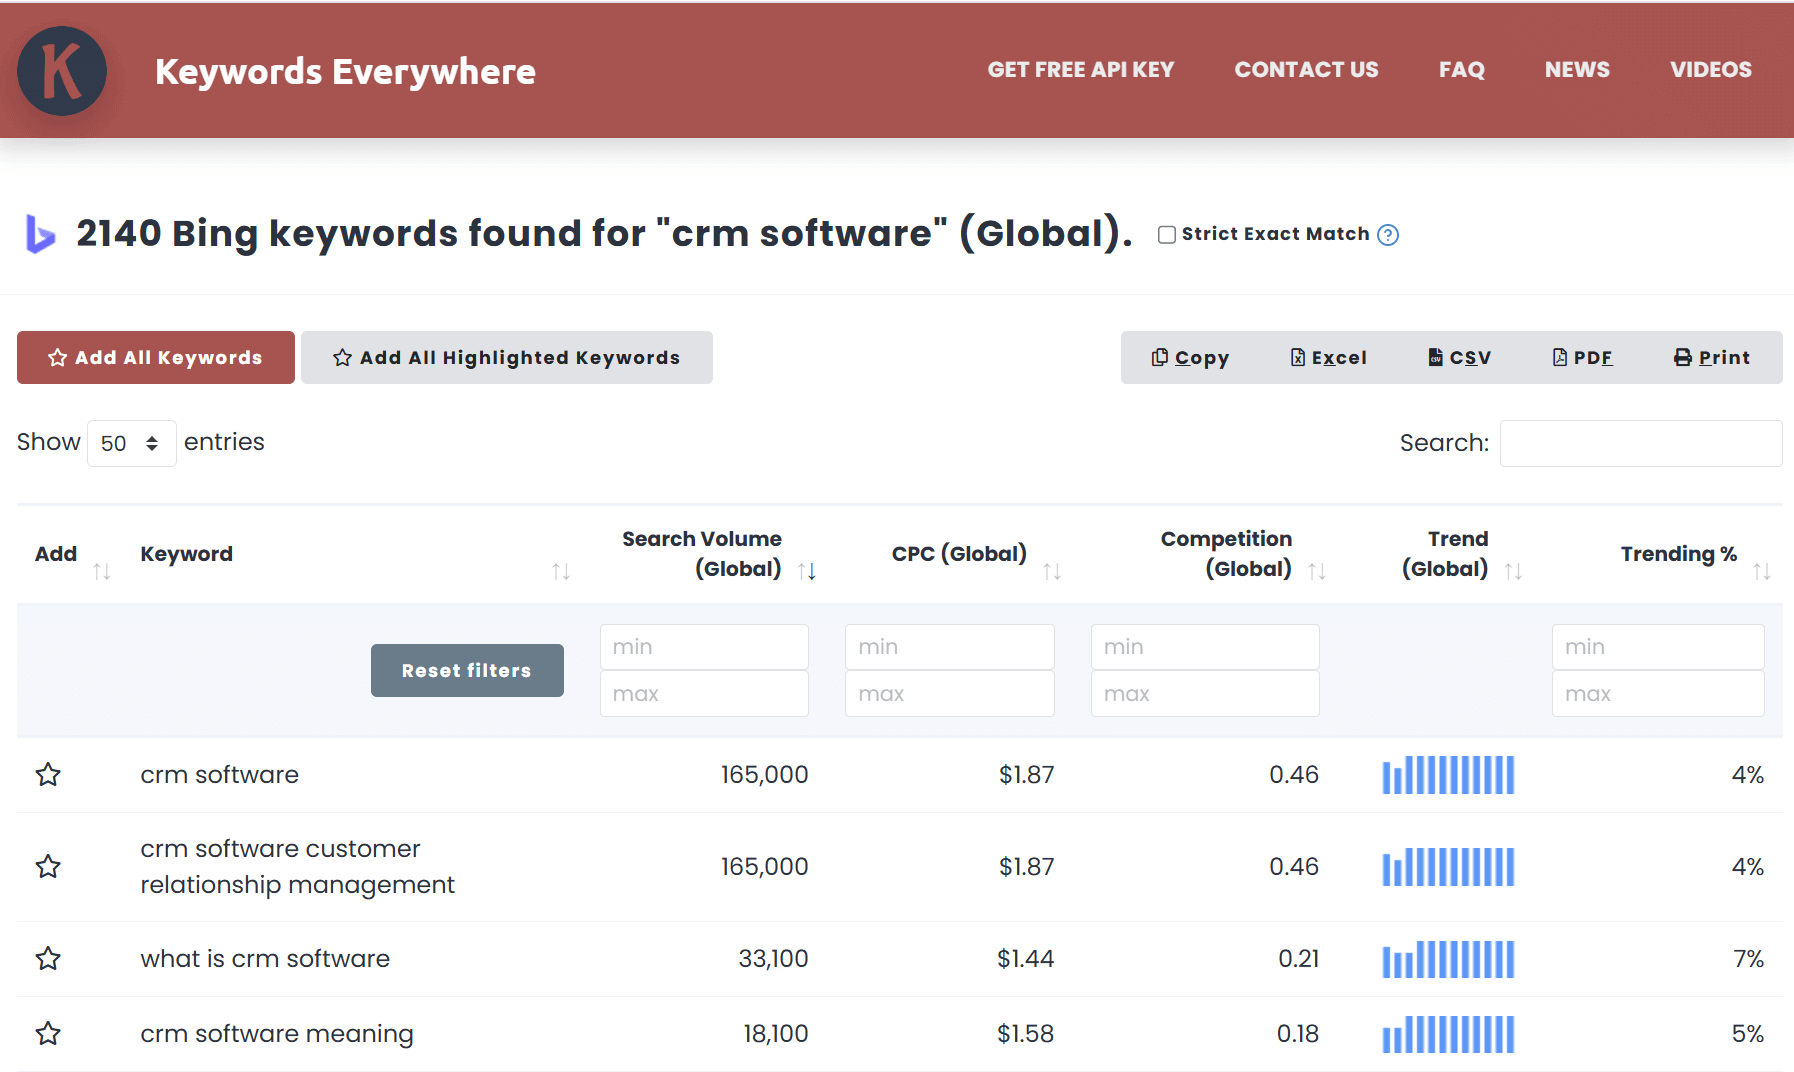Click the Keywords Everywhere site title
Screen dimensions: 1794x1072
pos(345,72)
